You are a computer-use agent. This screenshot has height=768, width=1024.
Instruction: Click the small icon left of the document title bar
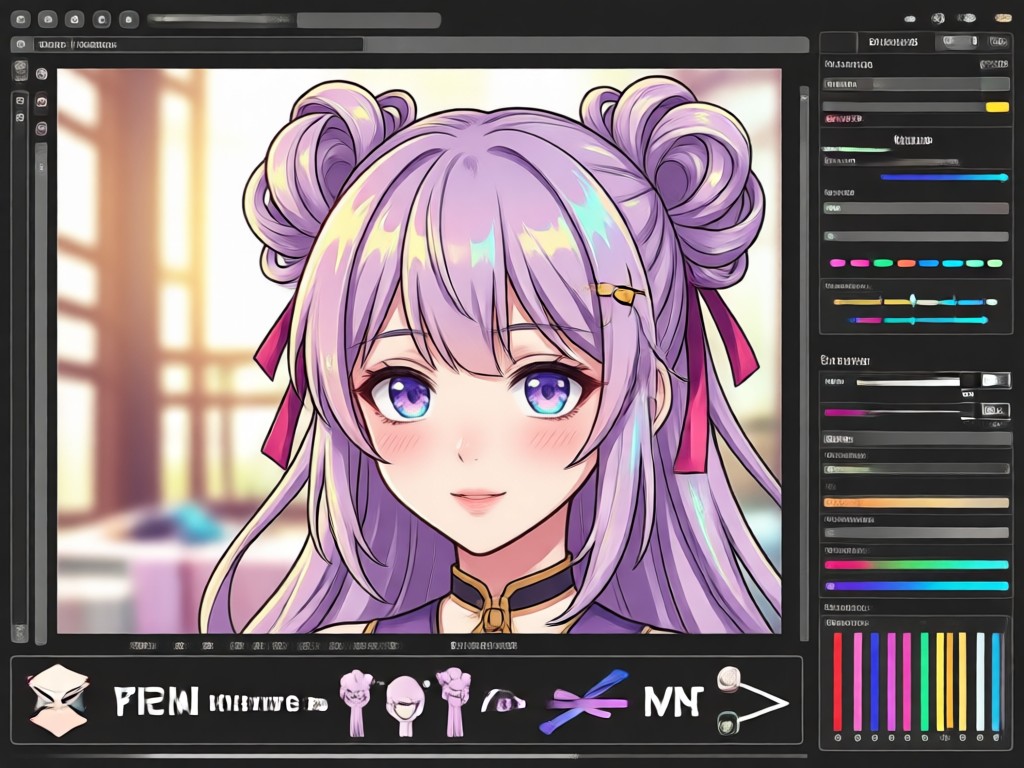[22, 44]
